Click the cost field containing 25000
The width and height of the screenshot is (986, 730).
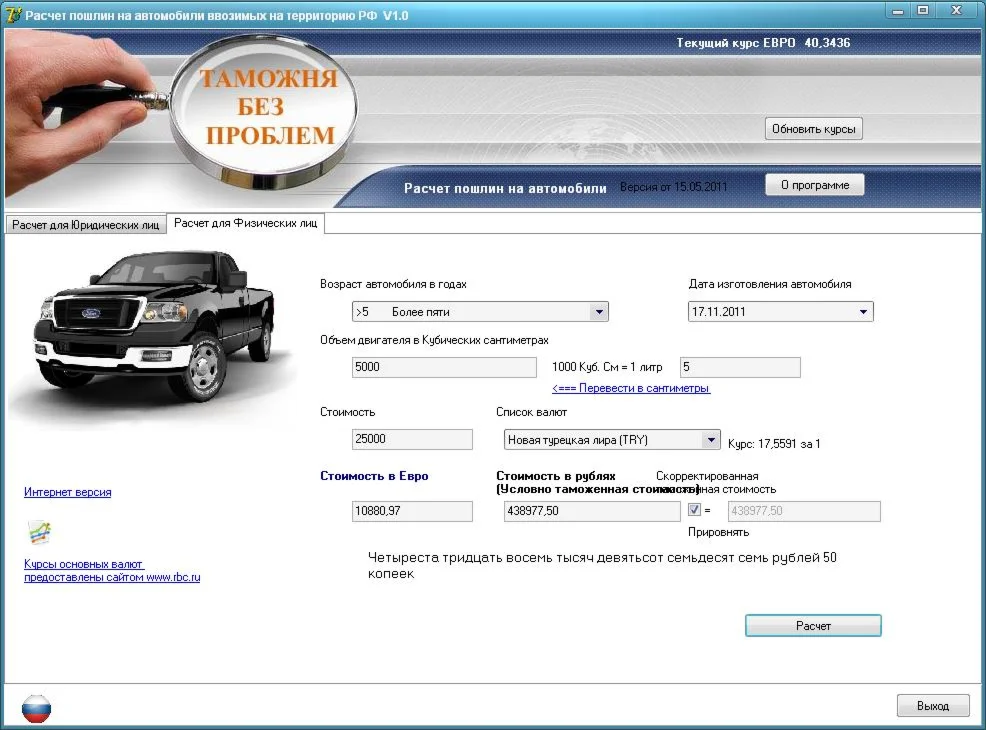click(411, 439)
